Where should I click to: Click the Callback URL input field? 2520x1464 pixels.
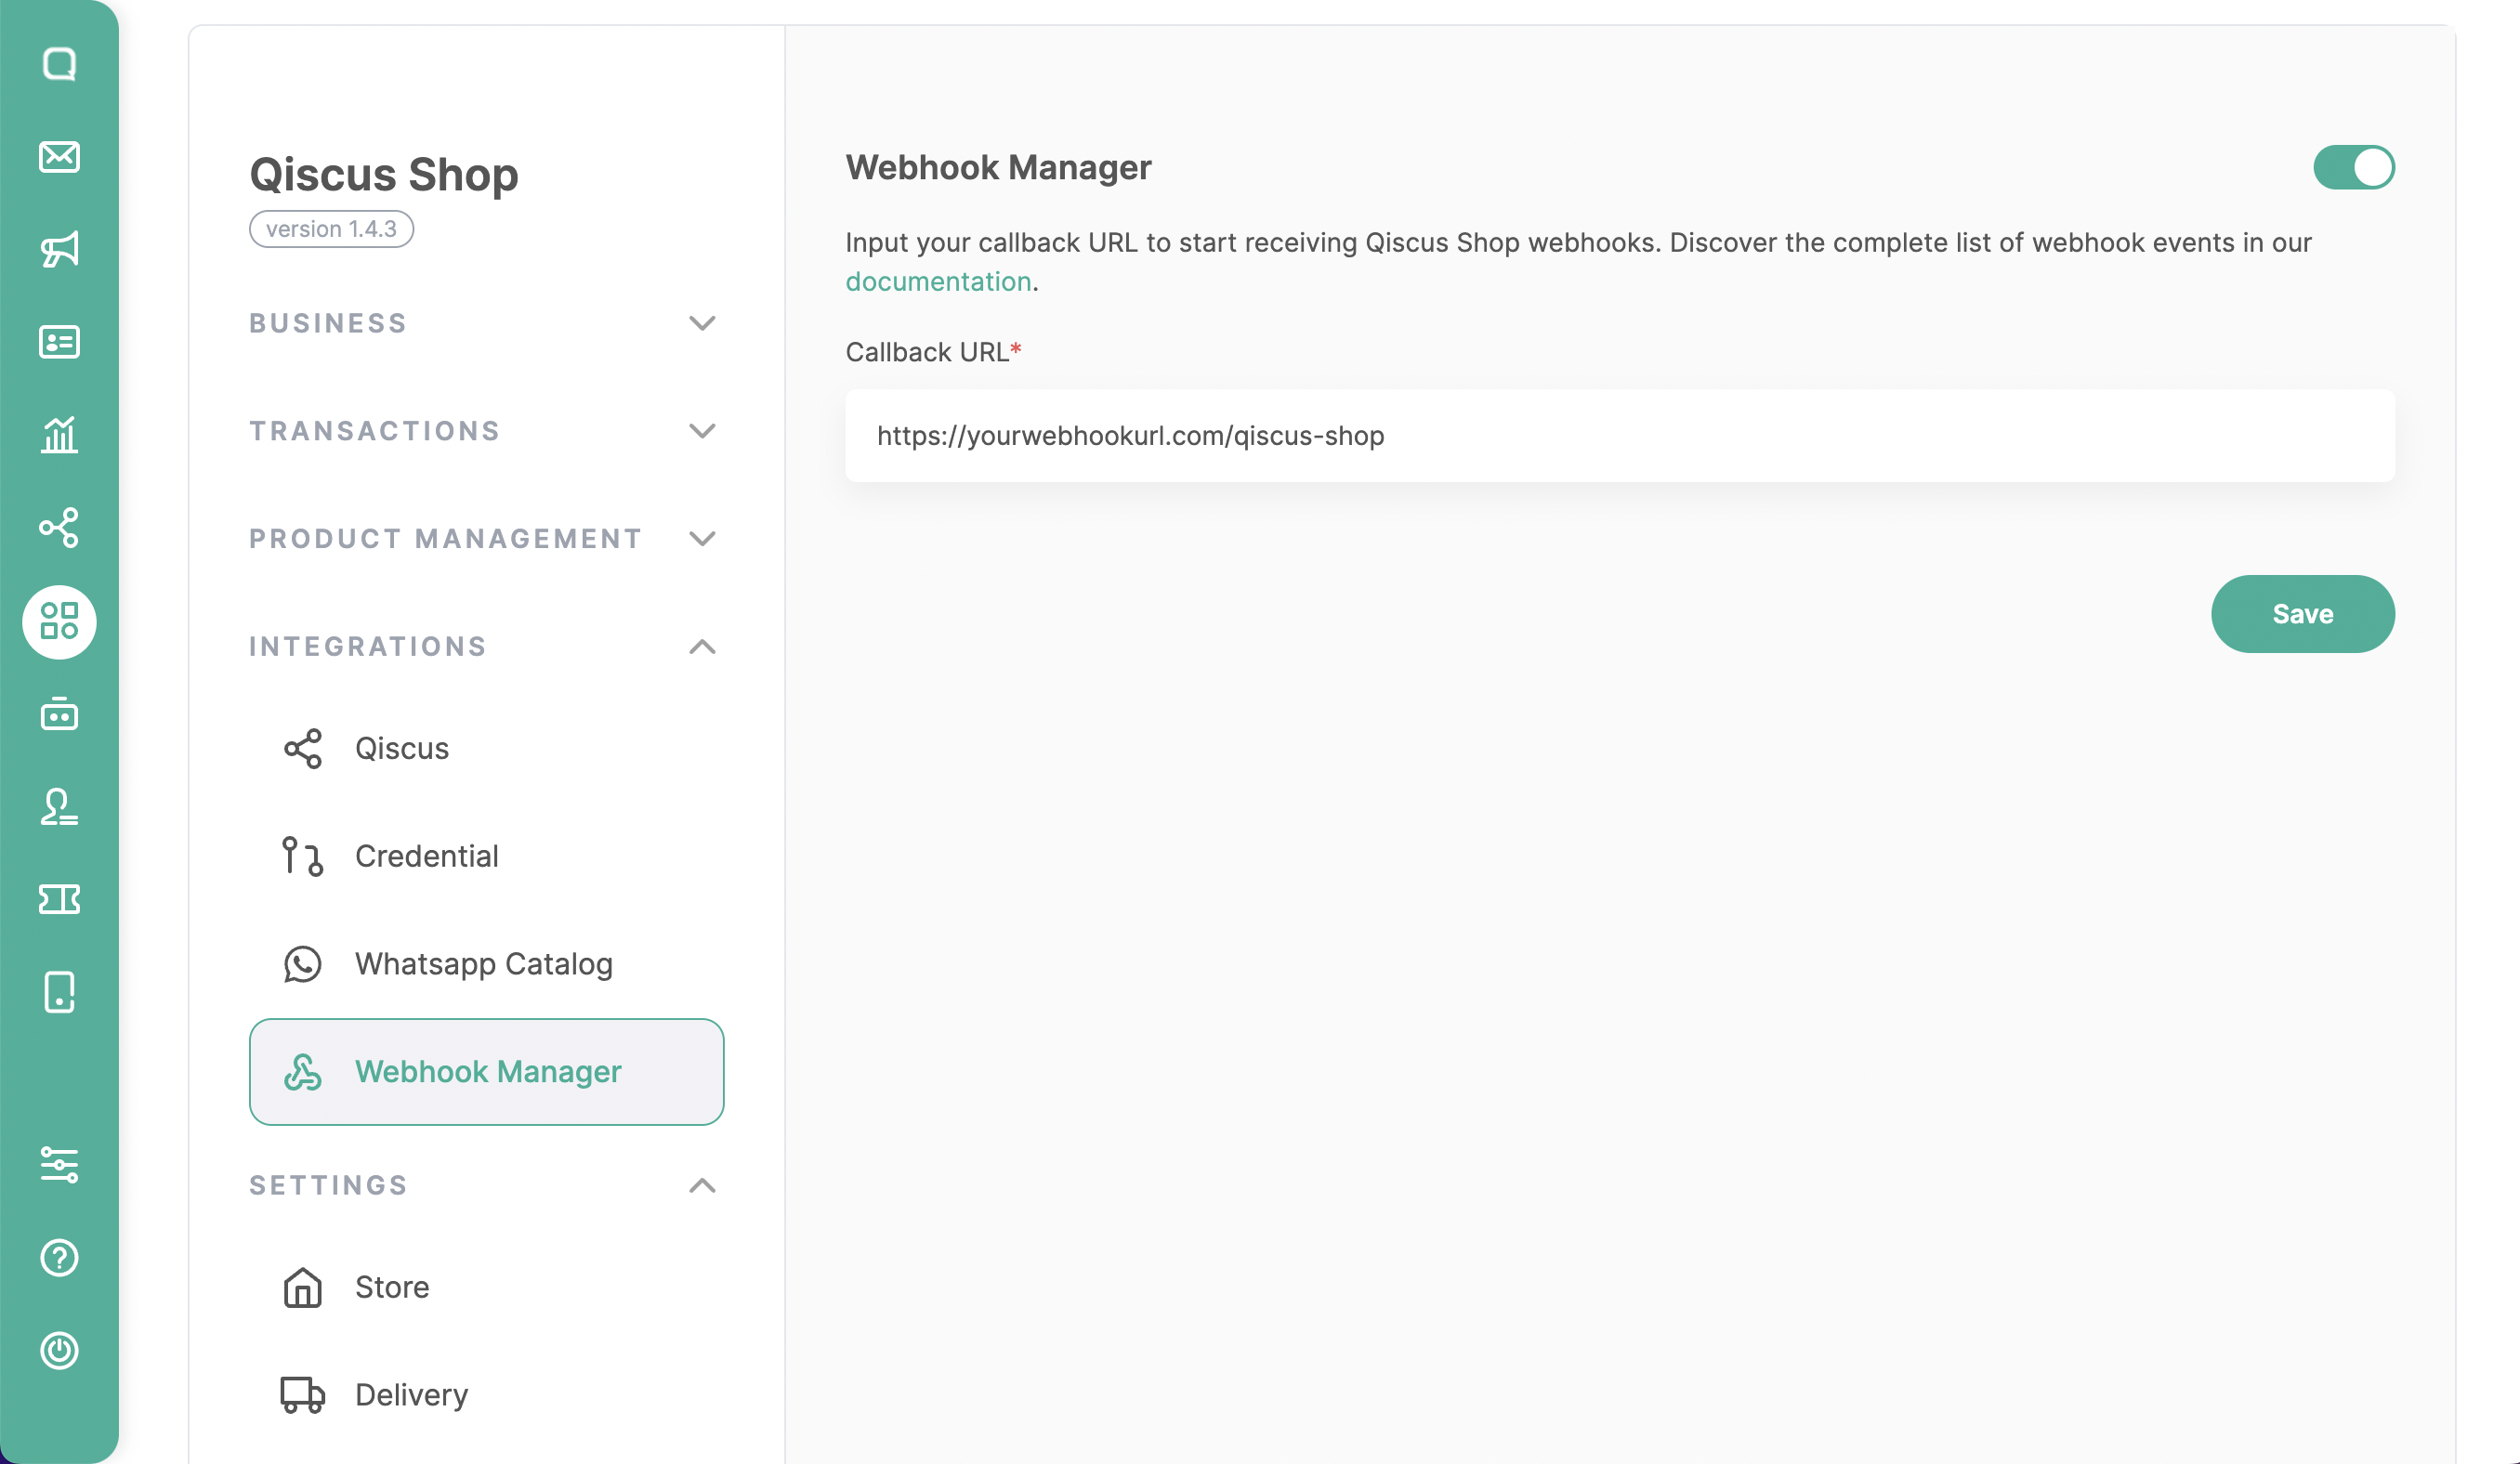pyautogui.click(x=1619, y=436)
